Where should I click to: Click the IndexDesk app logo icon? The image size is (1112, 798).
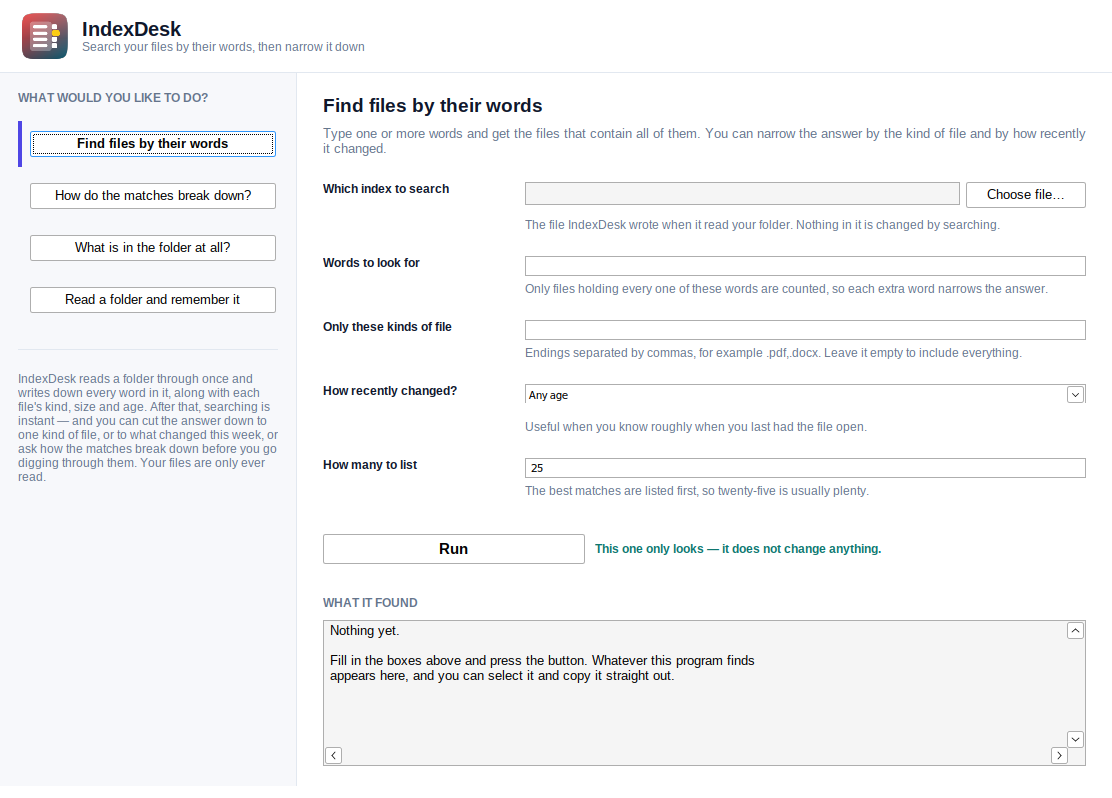45,35
